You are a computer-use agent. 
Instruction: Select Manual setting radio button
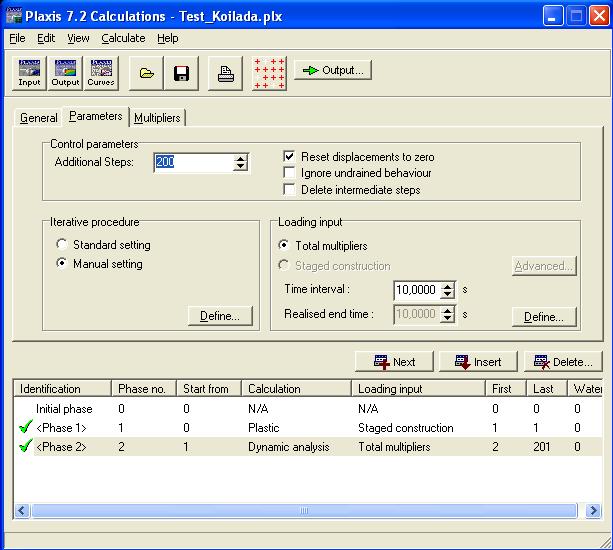61,263
